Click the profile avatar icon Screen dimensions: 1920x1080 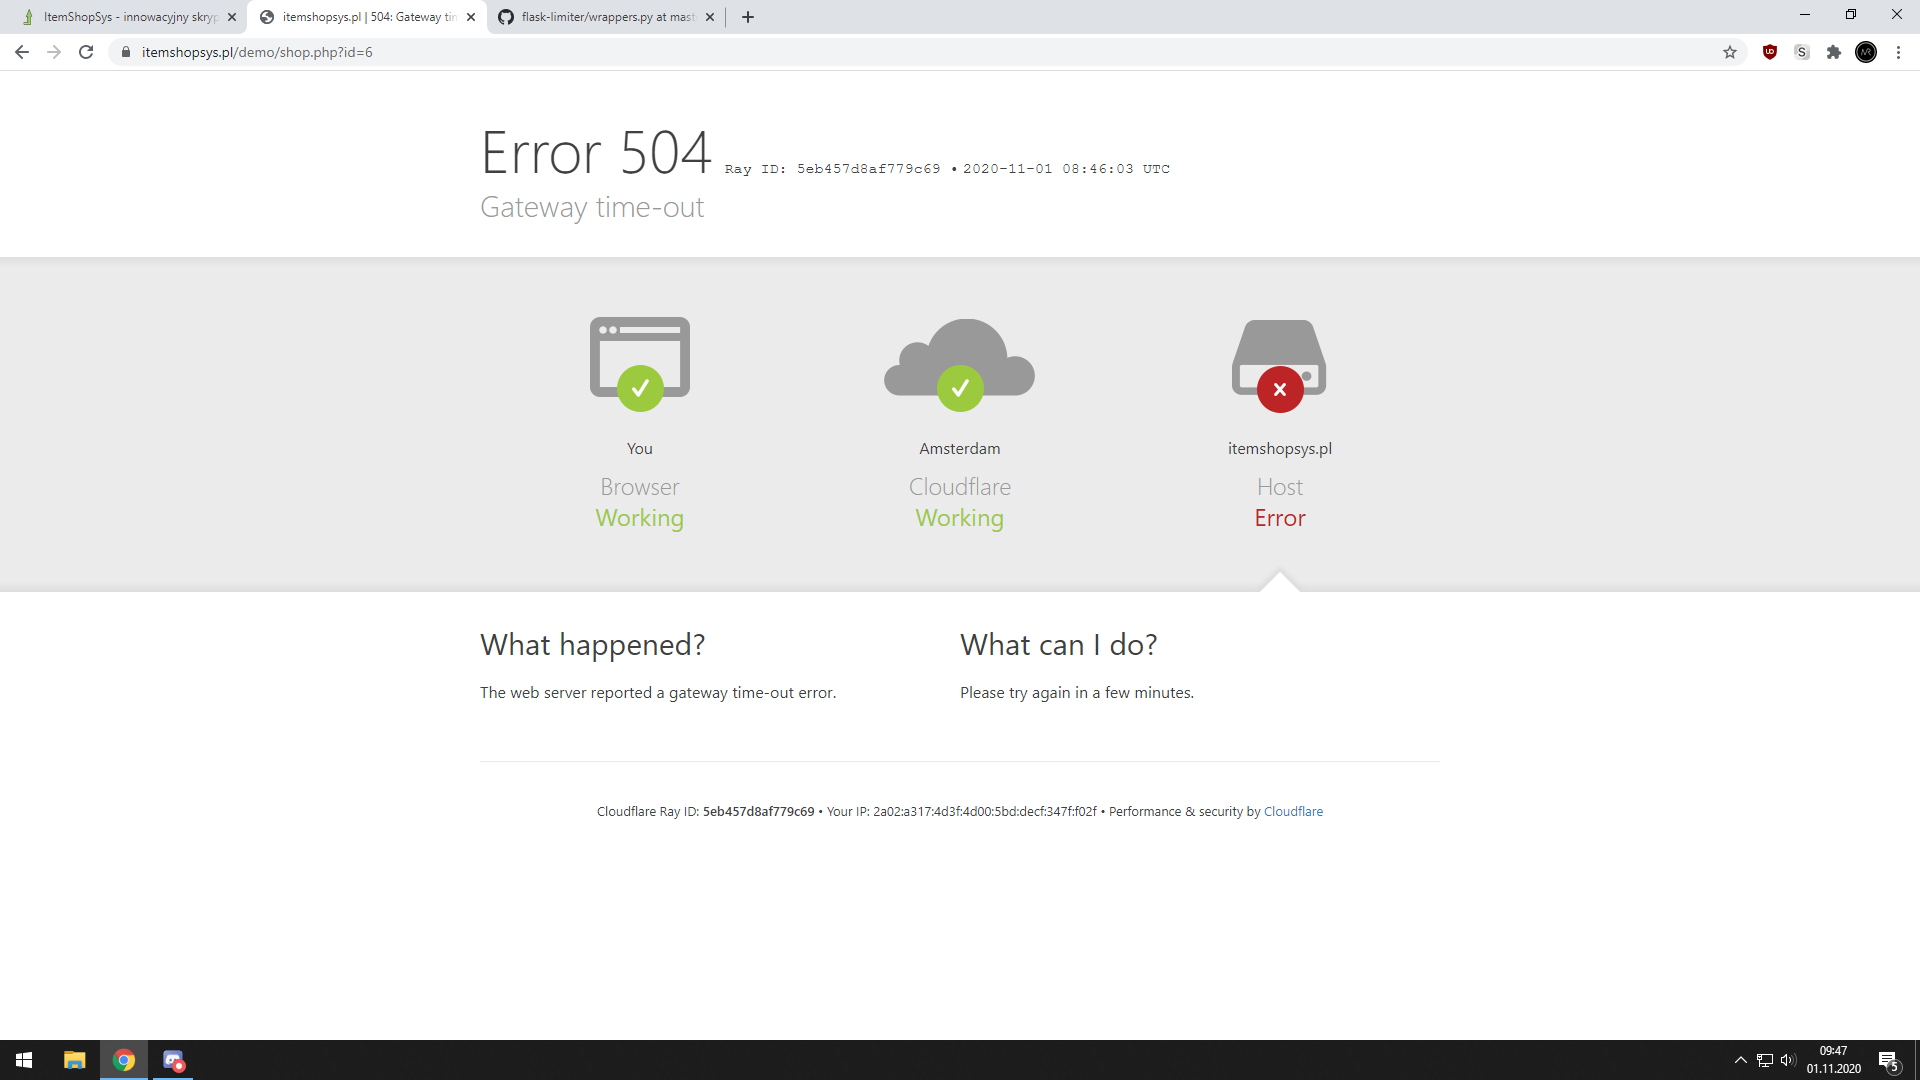(x=1866, y=52)
